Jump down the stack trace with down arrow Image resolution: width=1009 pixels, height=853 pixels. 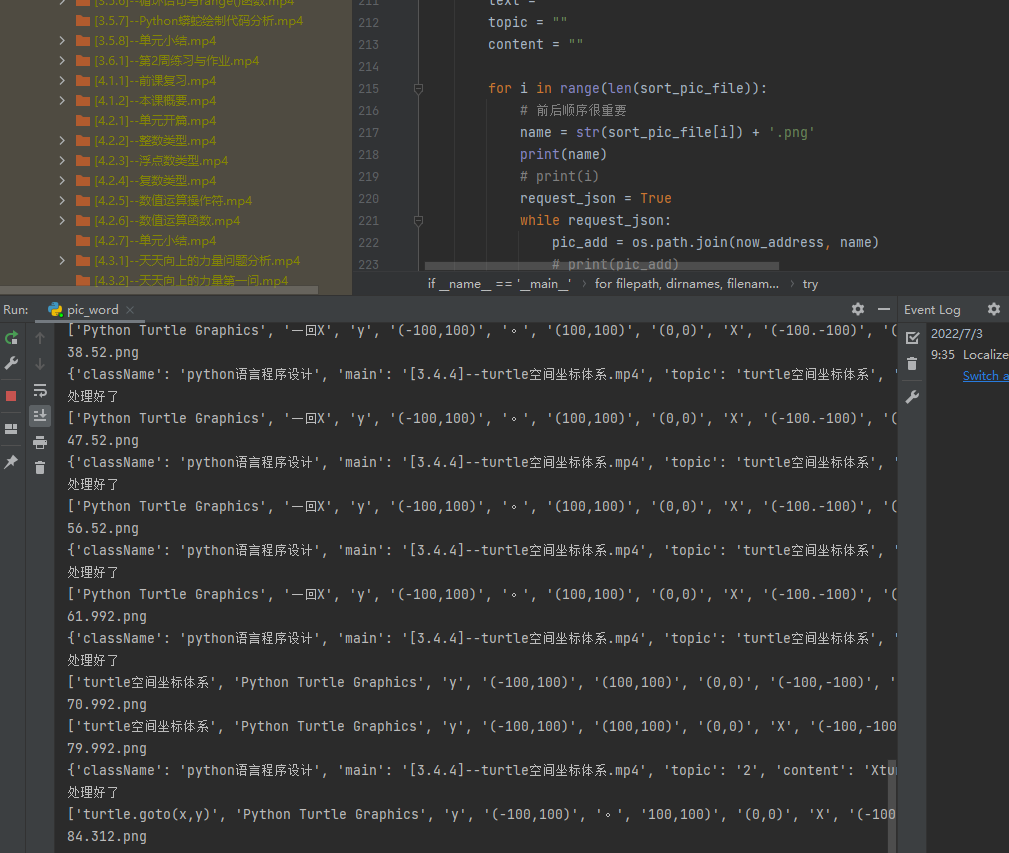click(40, 364)
